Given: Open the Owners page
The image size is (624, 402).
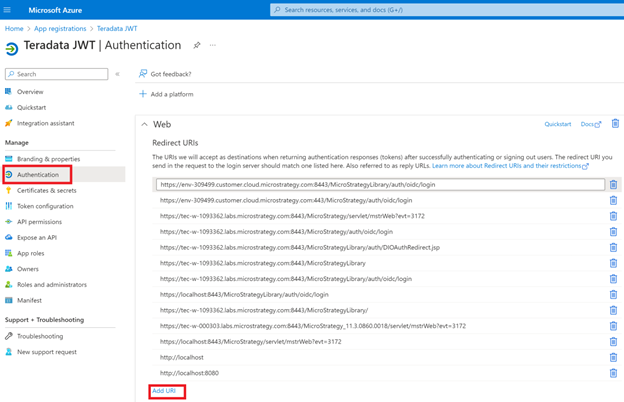Looking at the screenshot, I should click(28, 269).
